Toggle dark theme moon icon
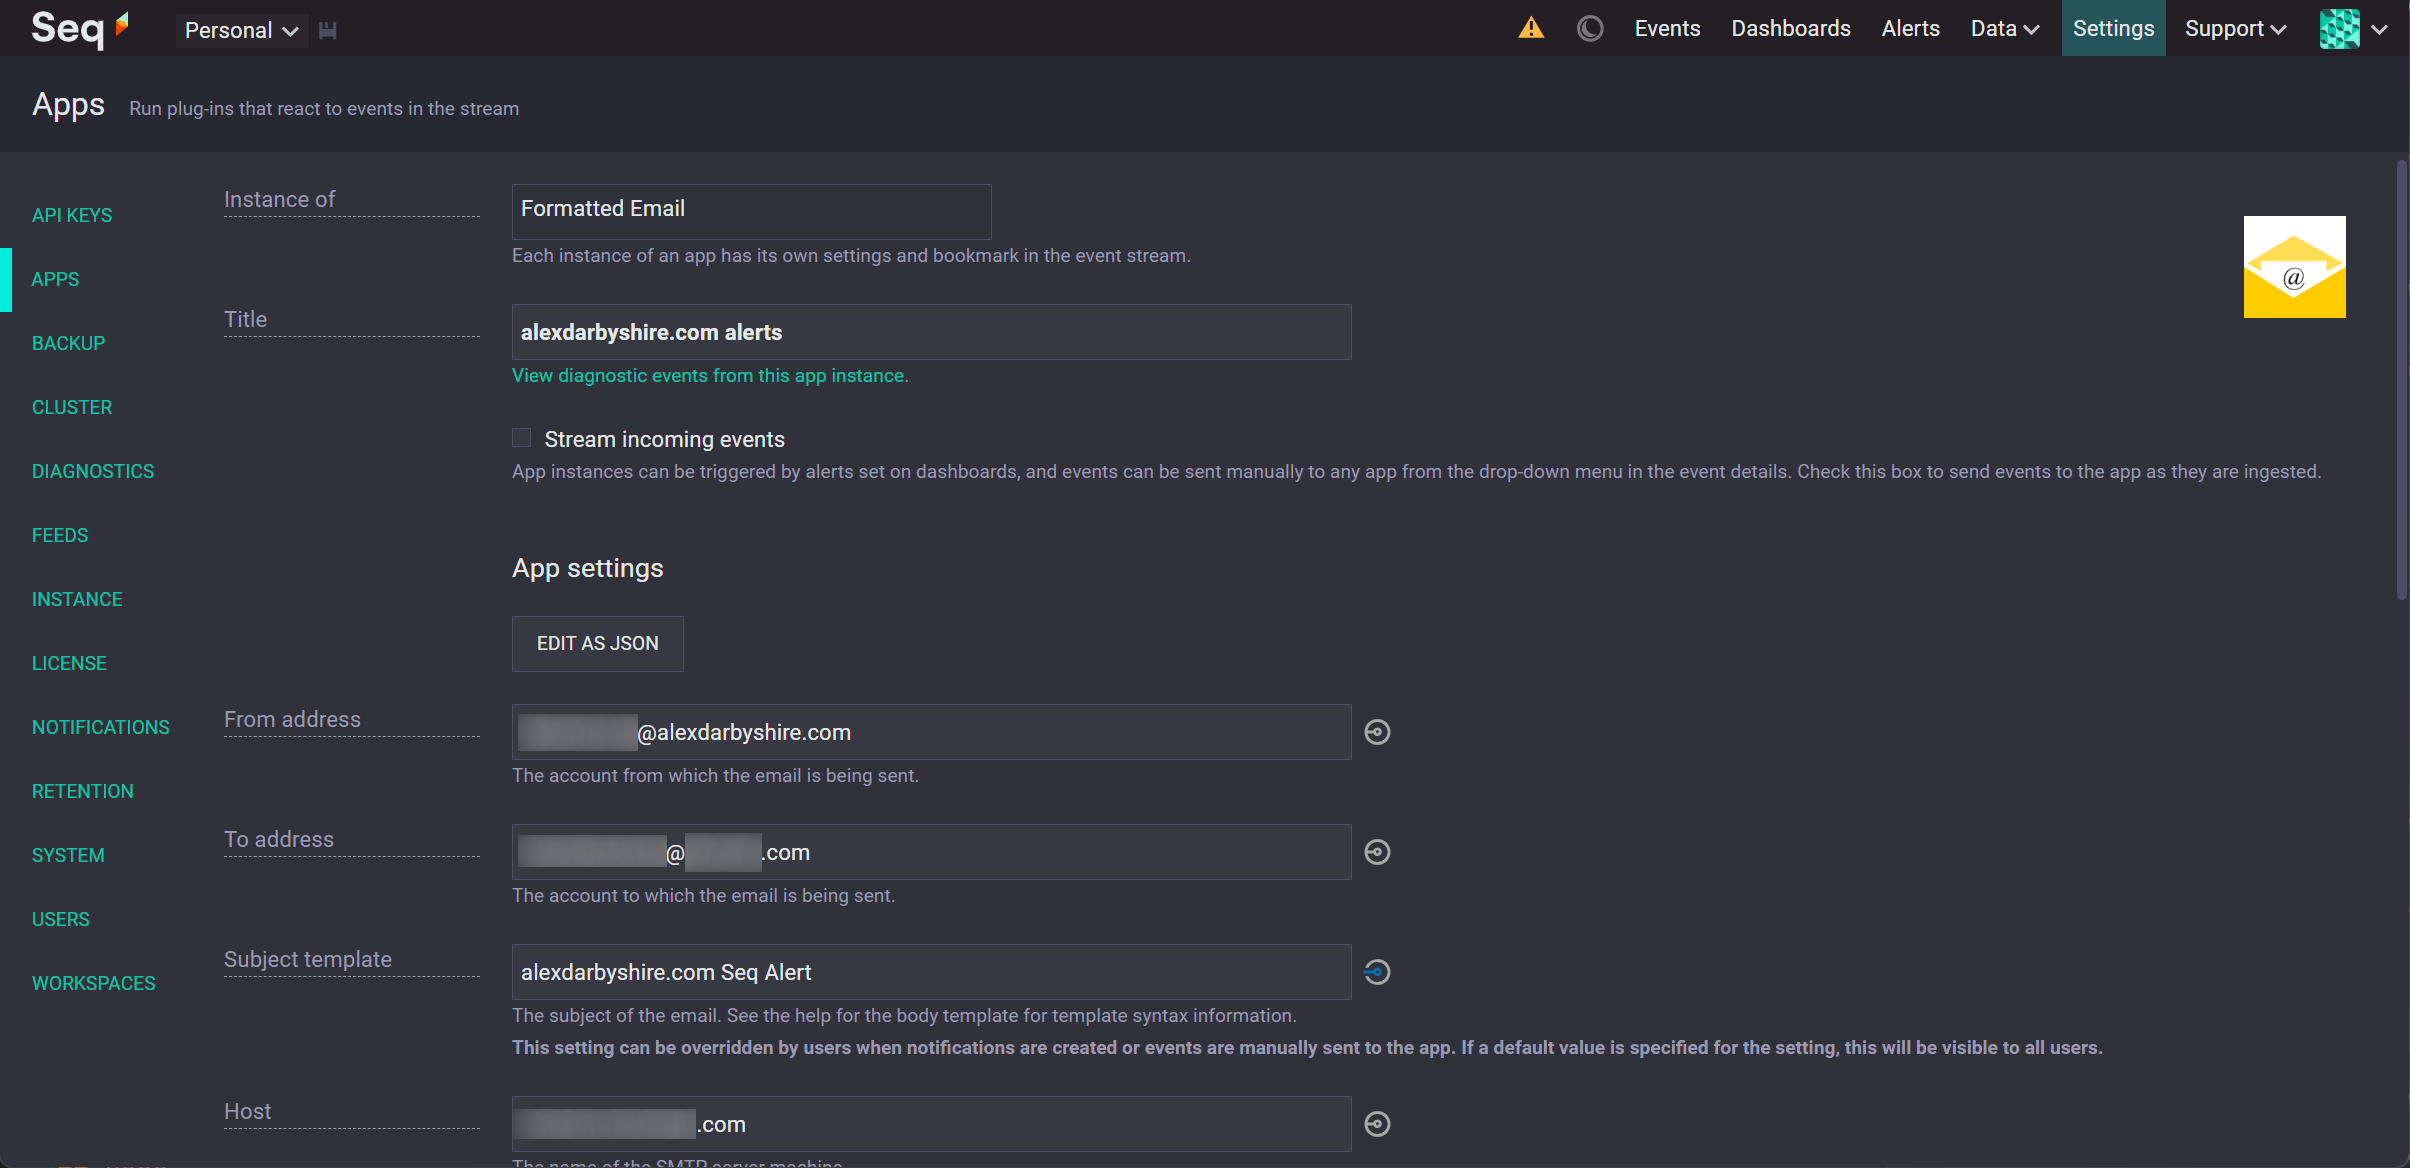Screen dimensions: 2410x1168 pyautogui.click(x=1590, y=28)
